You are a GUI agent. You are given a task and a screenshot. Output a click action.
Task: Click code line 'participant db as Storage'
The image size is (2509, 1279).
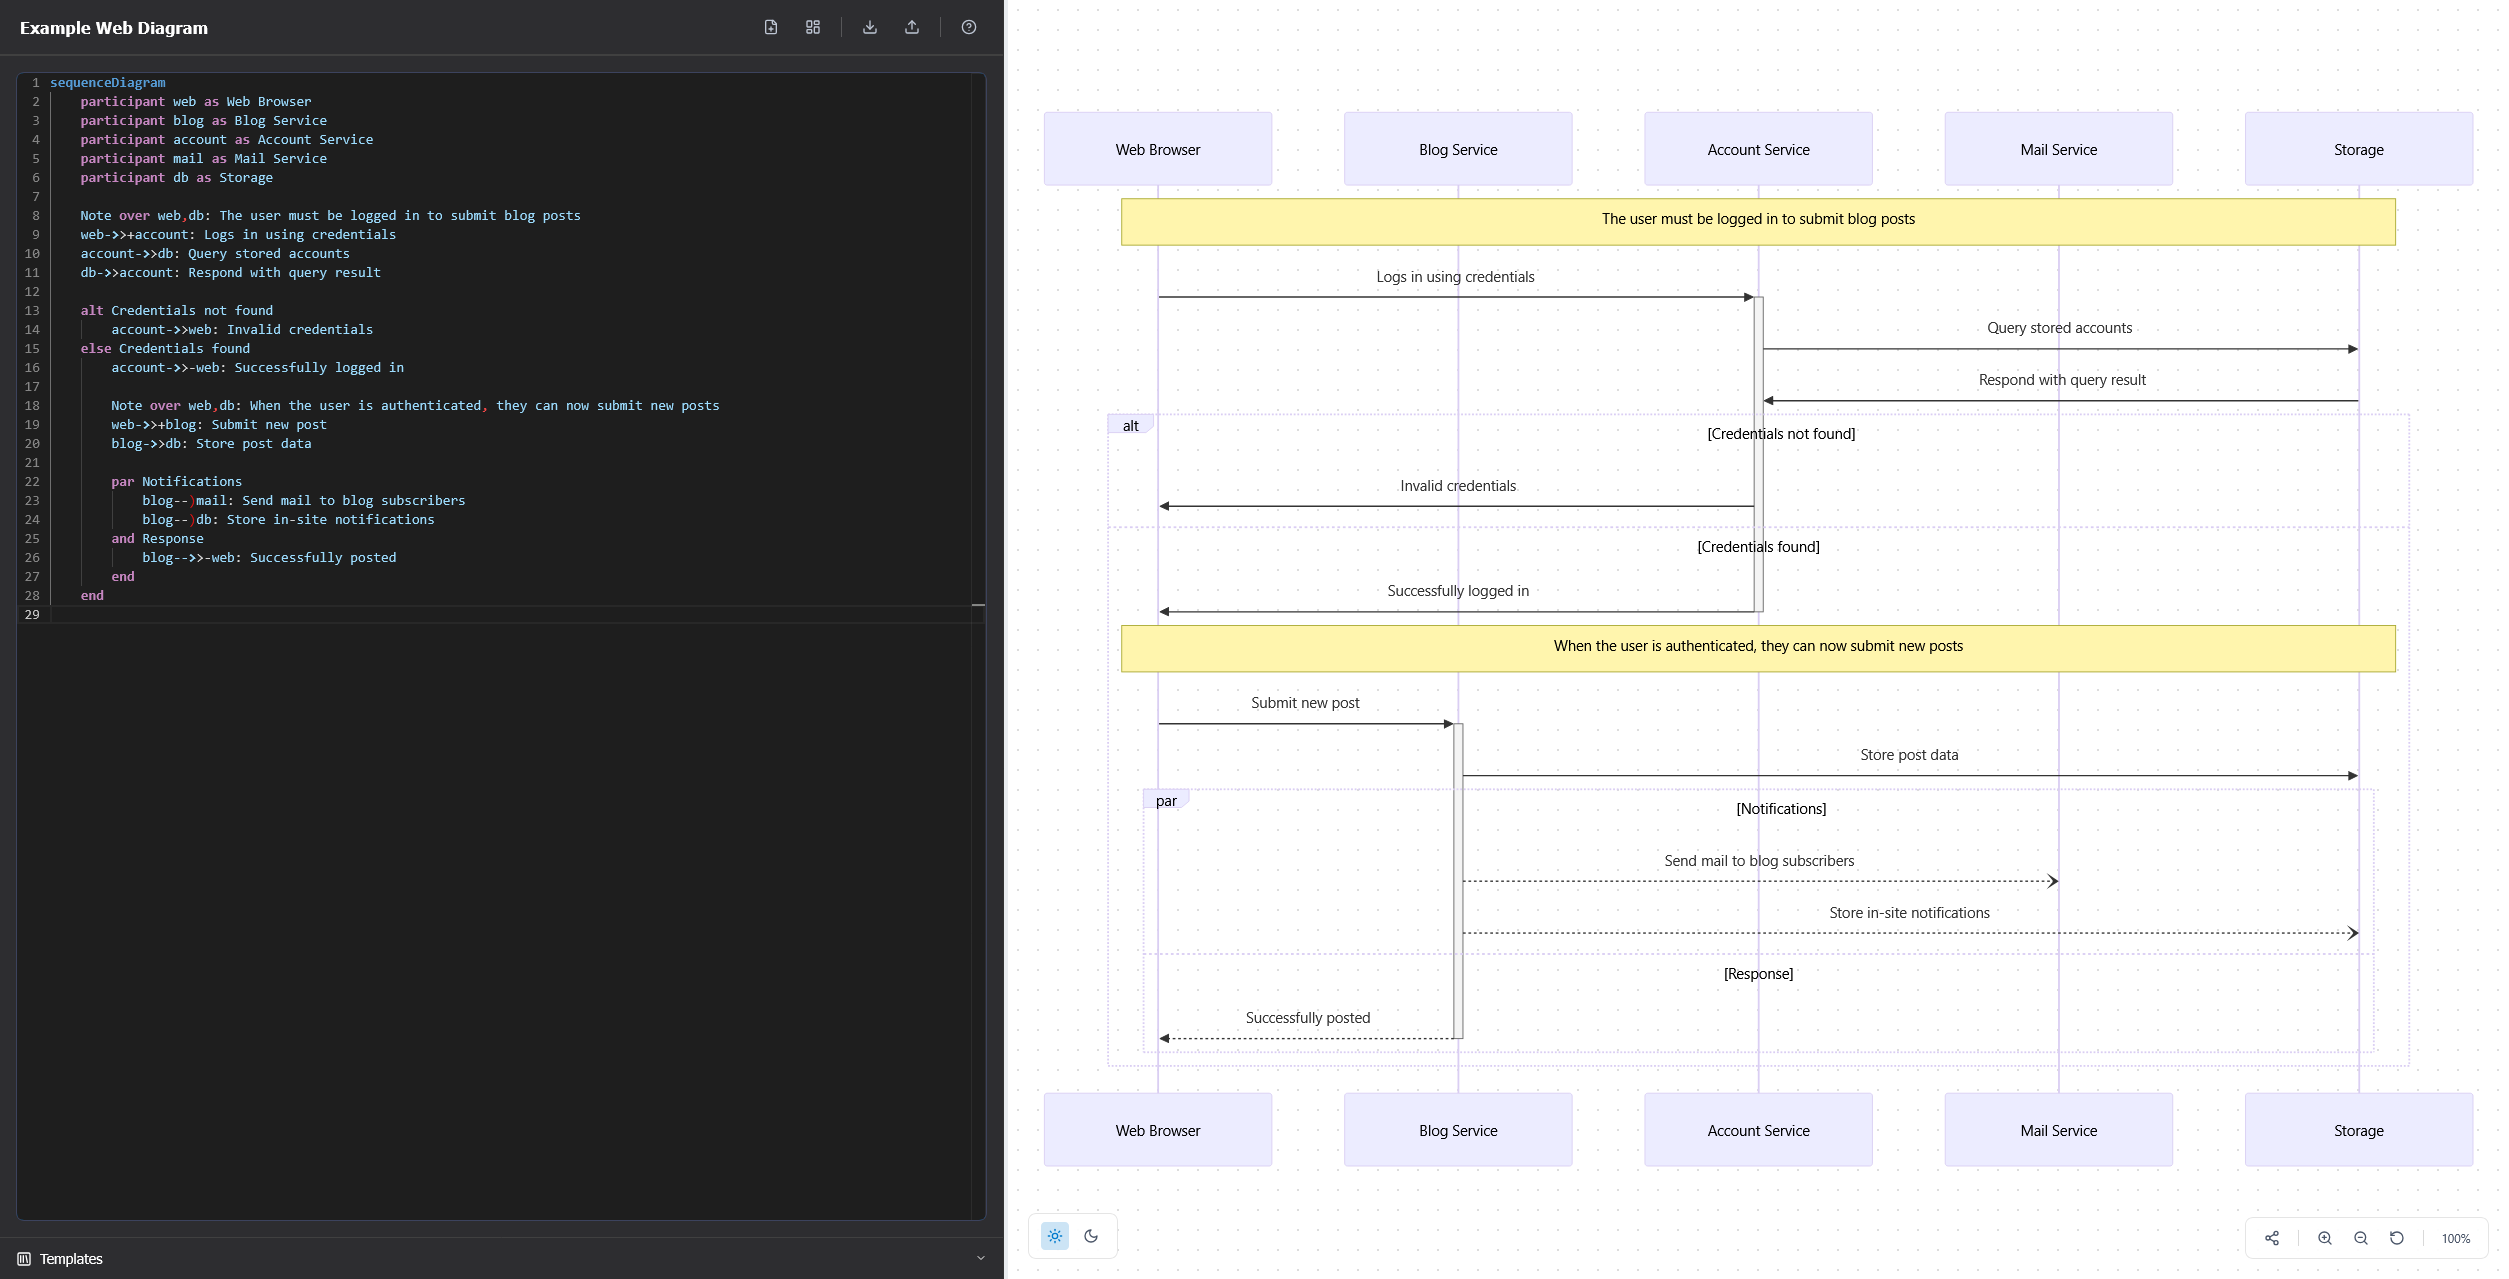pos(177,178)
